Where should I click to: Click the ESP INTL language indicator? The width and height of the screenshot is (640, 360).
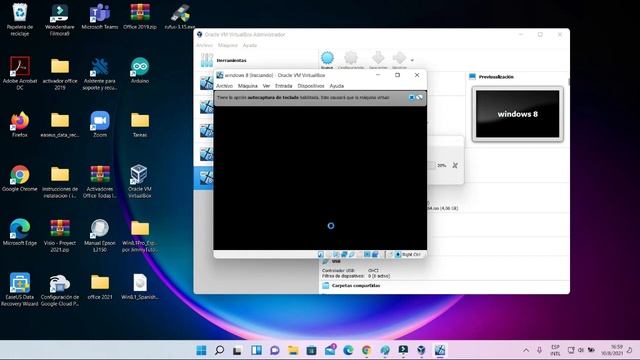(x=555, y=350)
